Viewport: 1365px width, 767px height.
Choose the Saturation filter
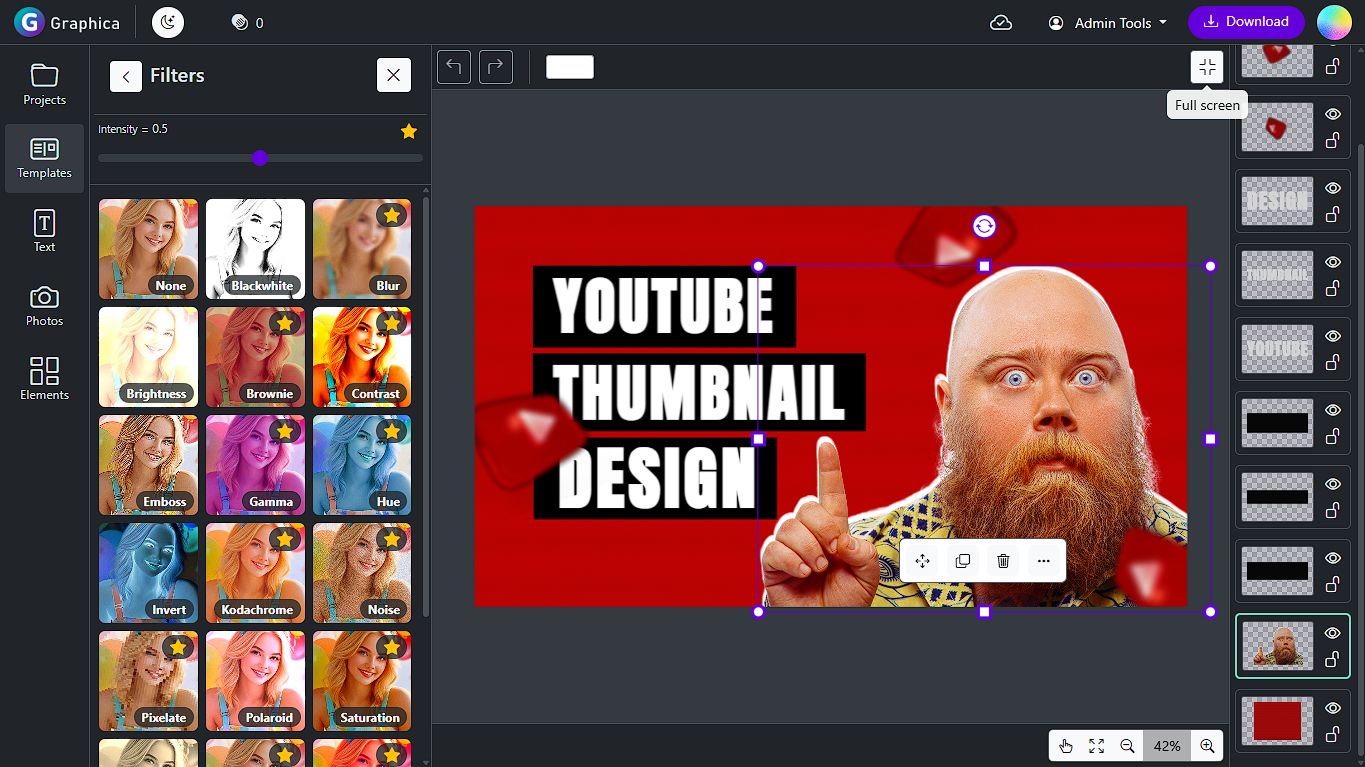pyautogui.click(x=362, y=681)
